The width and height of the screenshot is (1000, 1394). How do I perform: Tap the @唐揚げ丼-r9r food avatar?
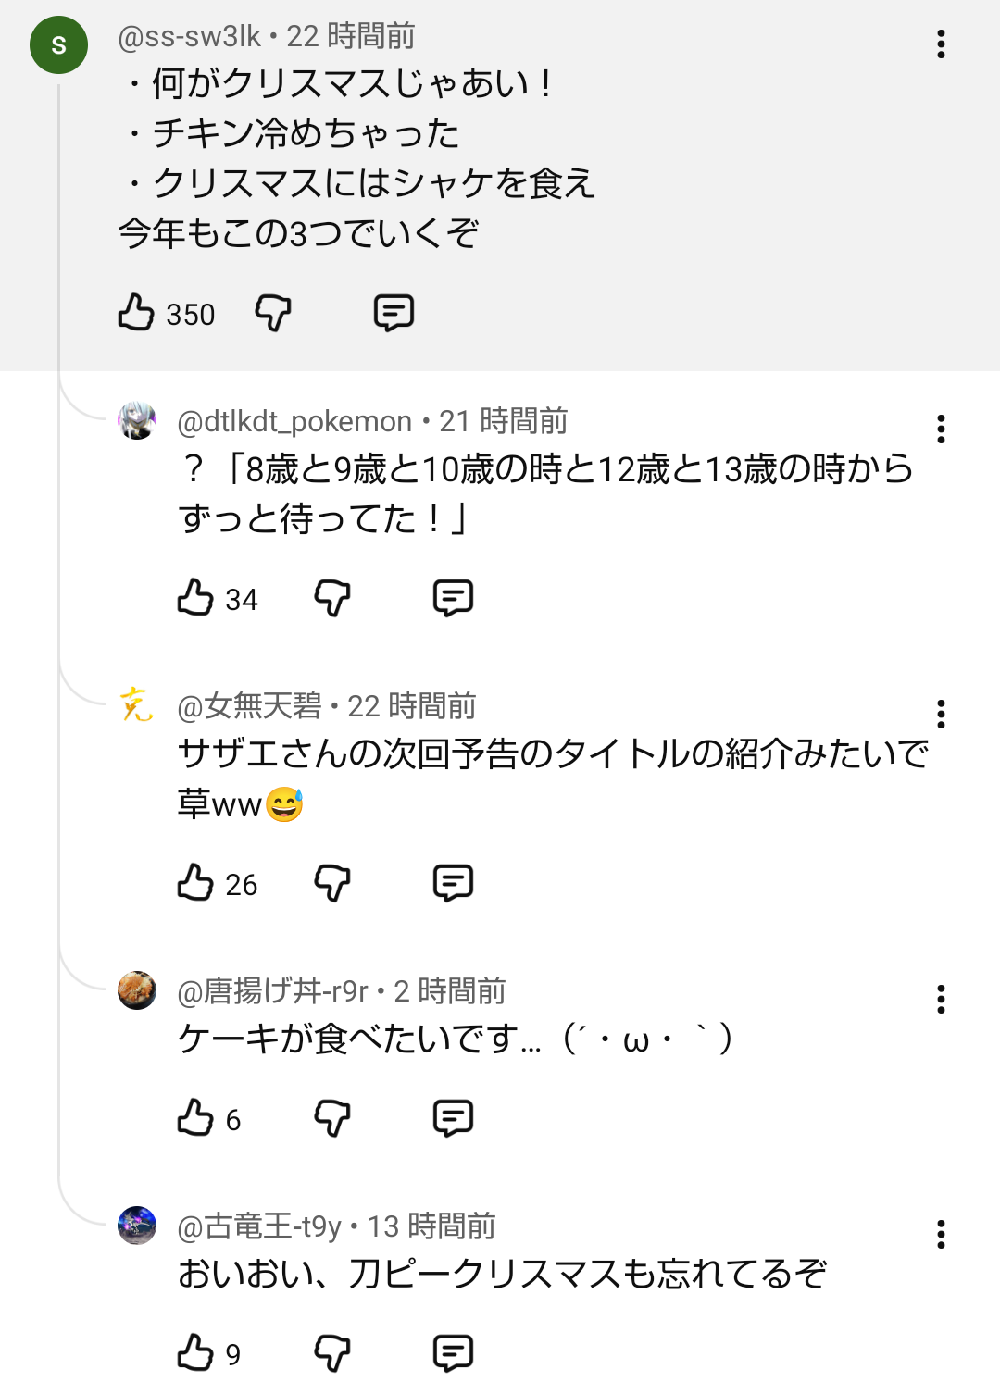(x=137, y=990)
